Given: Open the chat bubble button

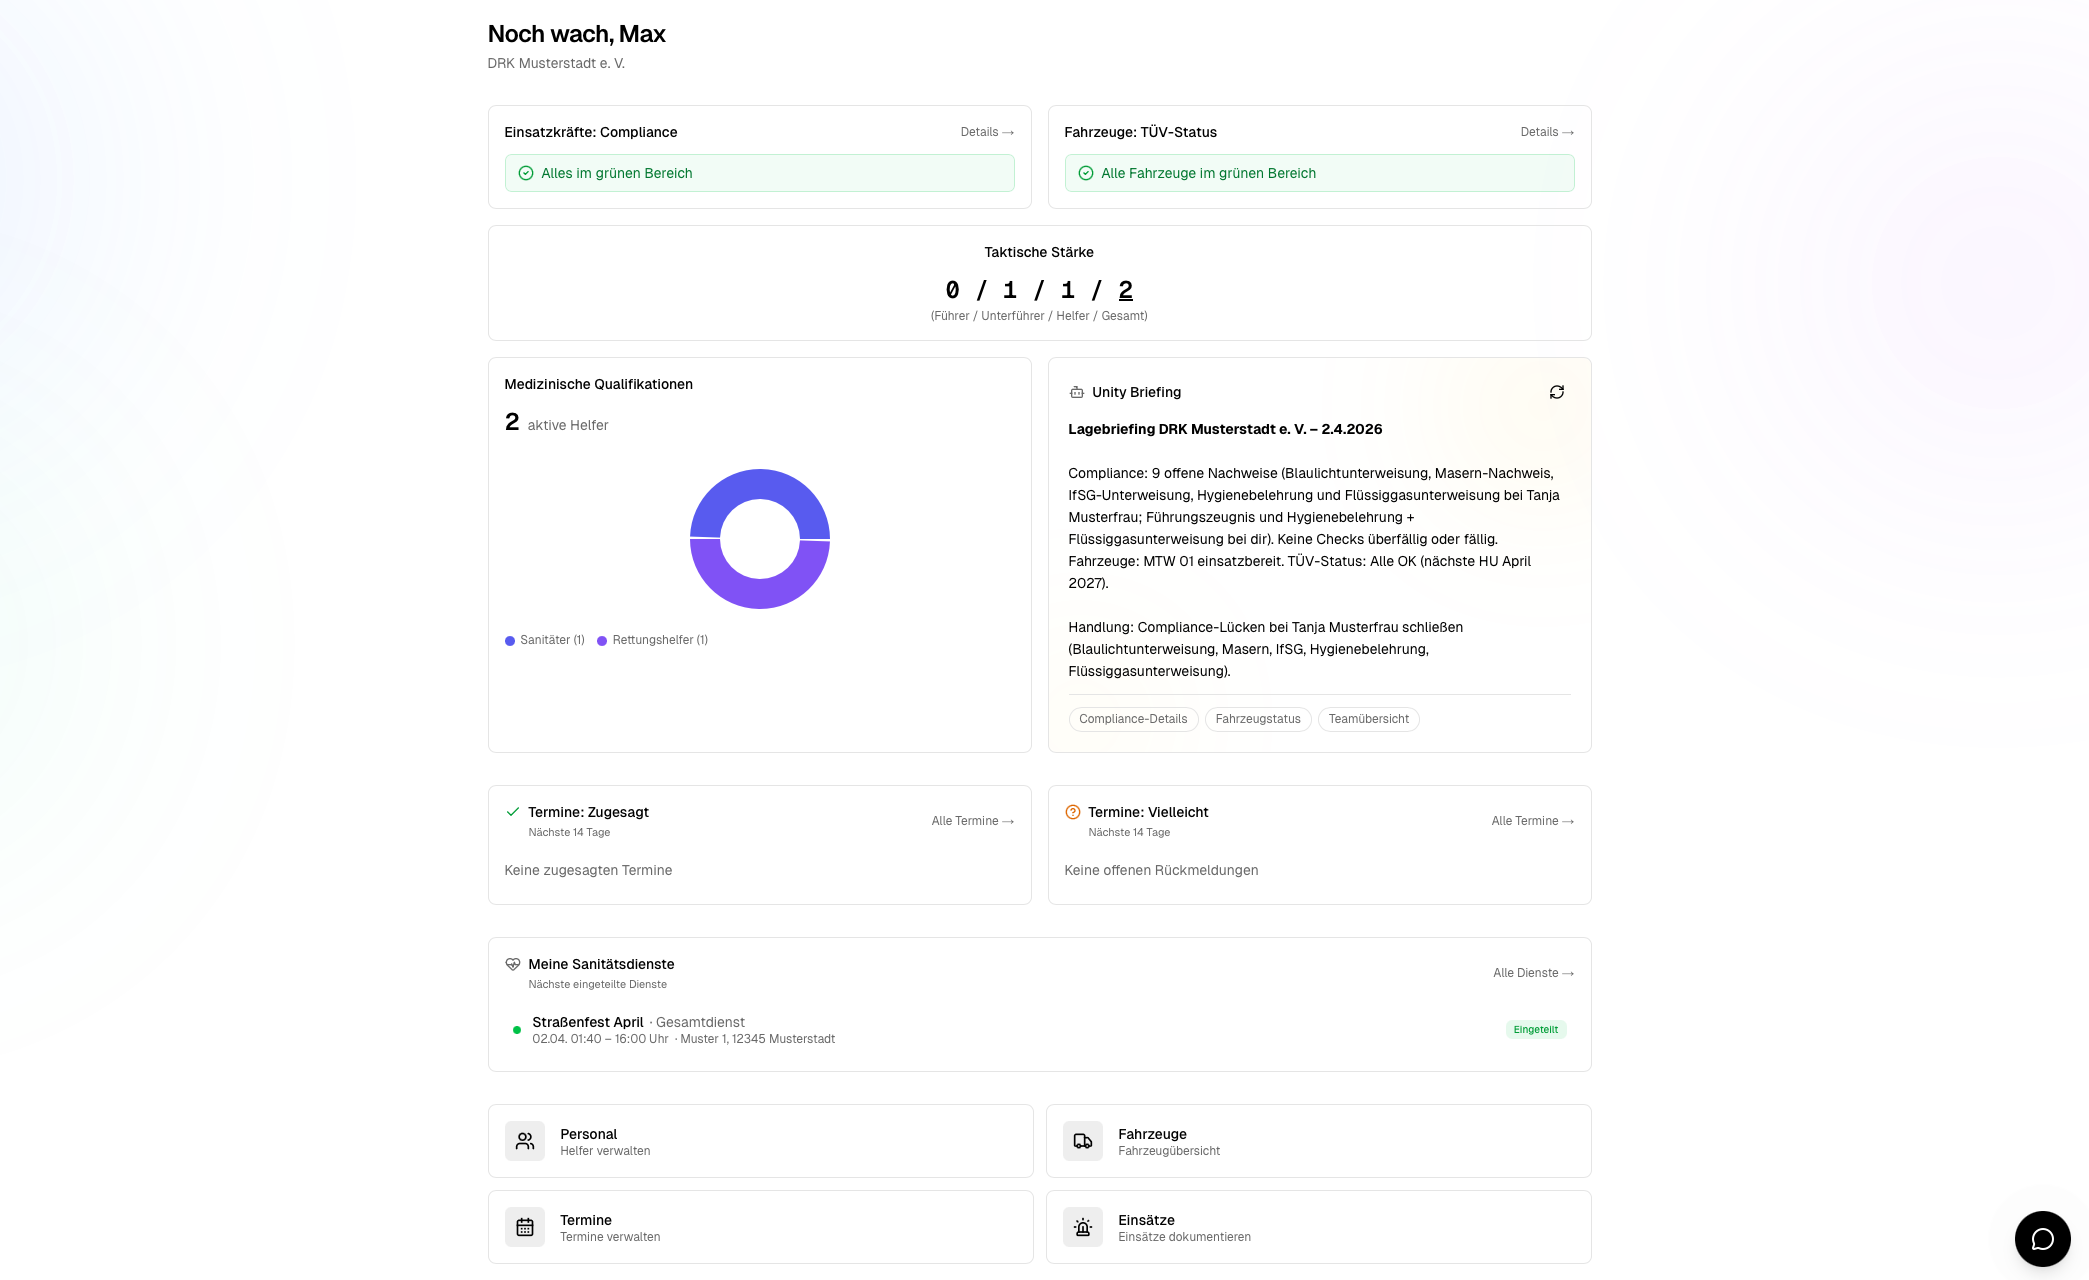Looking at the screenshot, I should [x=2042, y=1239].
